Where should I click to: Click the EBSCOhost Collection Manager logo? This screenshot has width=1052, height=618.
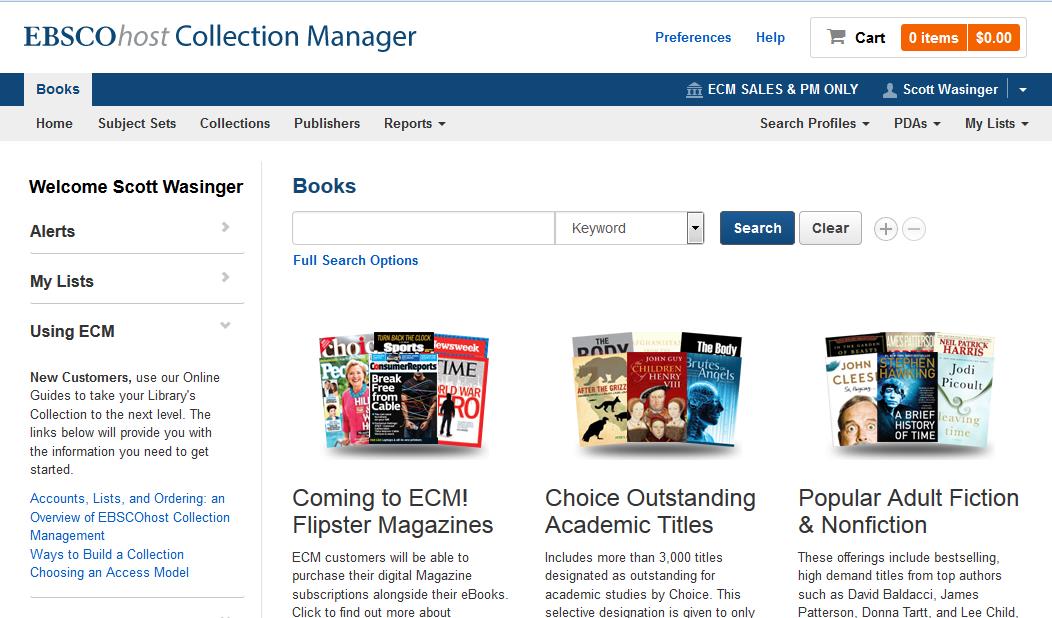click(x=220, y=37)
